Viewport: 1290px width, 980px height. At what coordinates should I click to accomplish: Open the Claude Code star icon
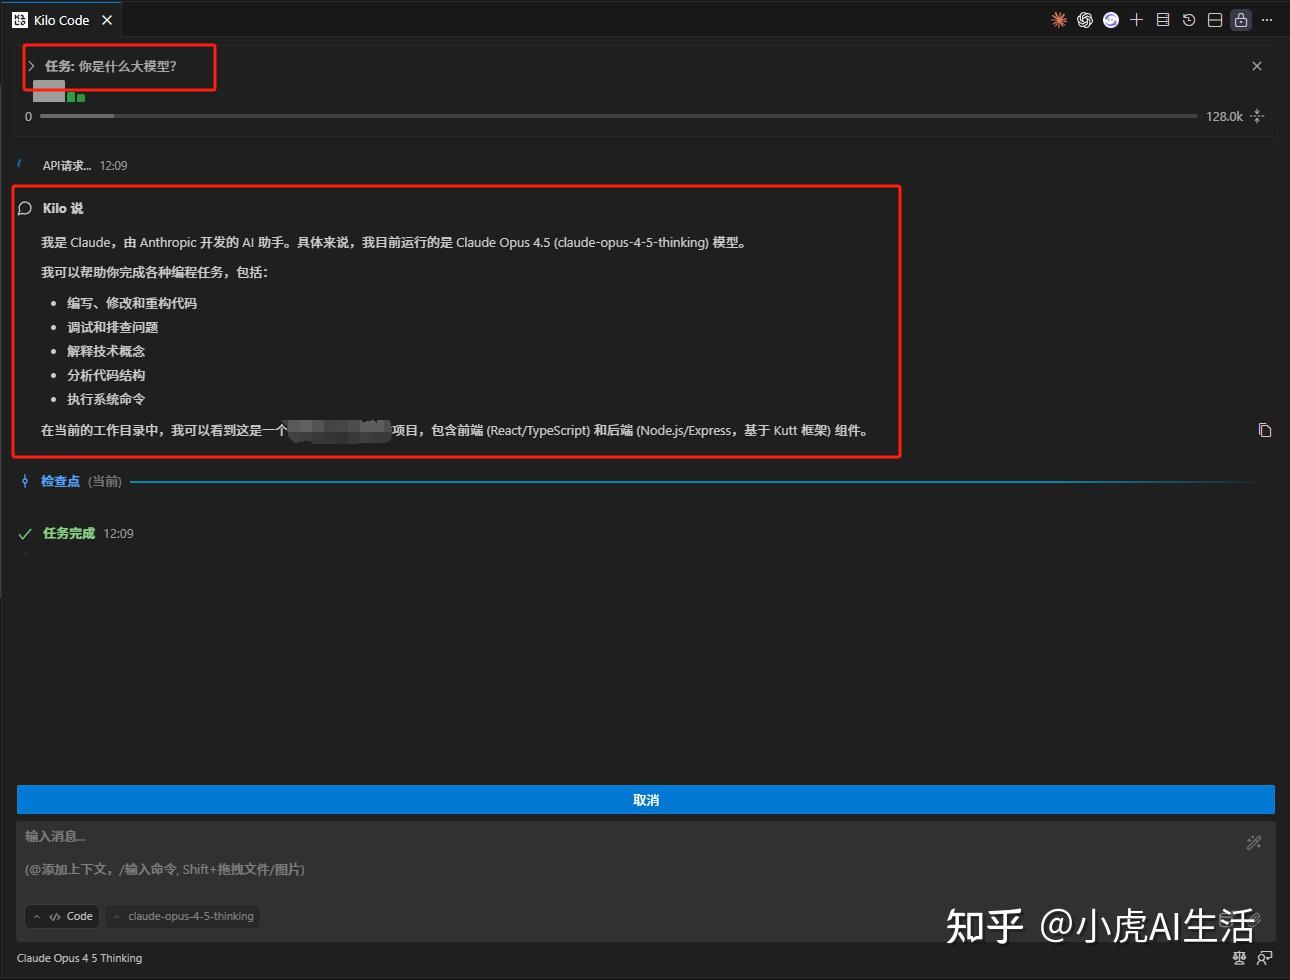[1059, 20]
